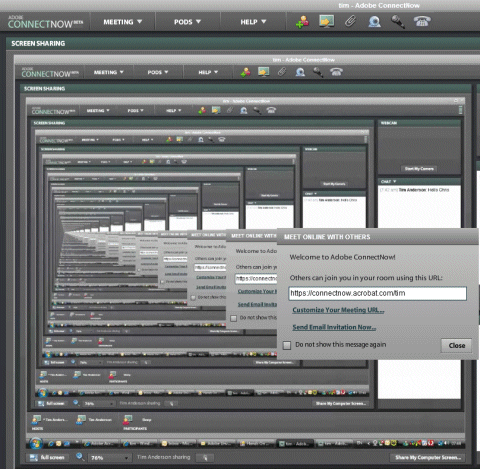The width and height of the screenshot is (480, 469).
Task: Click 'Send Email Invitation Now...' link in front dialog
Action: (334, 327)
